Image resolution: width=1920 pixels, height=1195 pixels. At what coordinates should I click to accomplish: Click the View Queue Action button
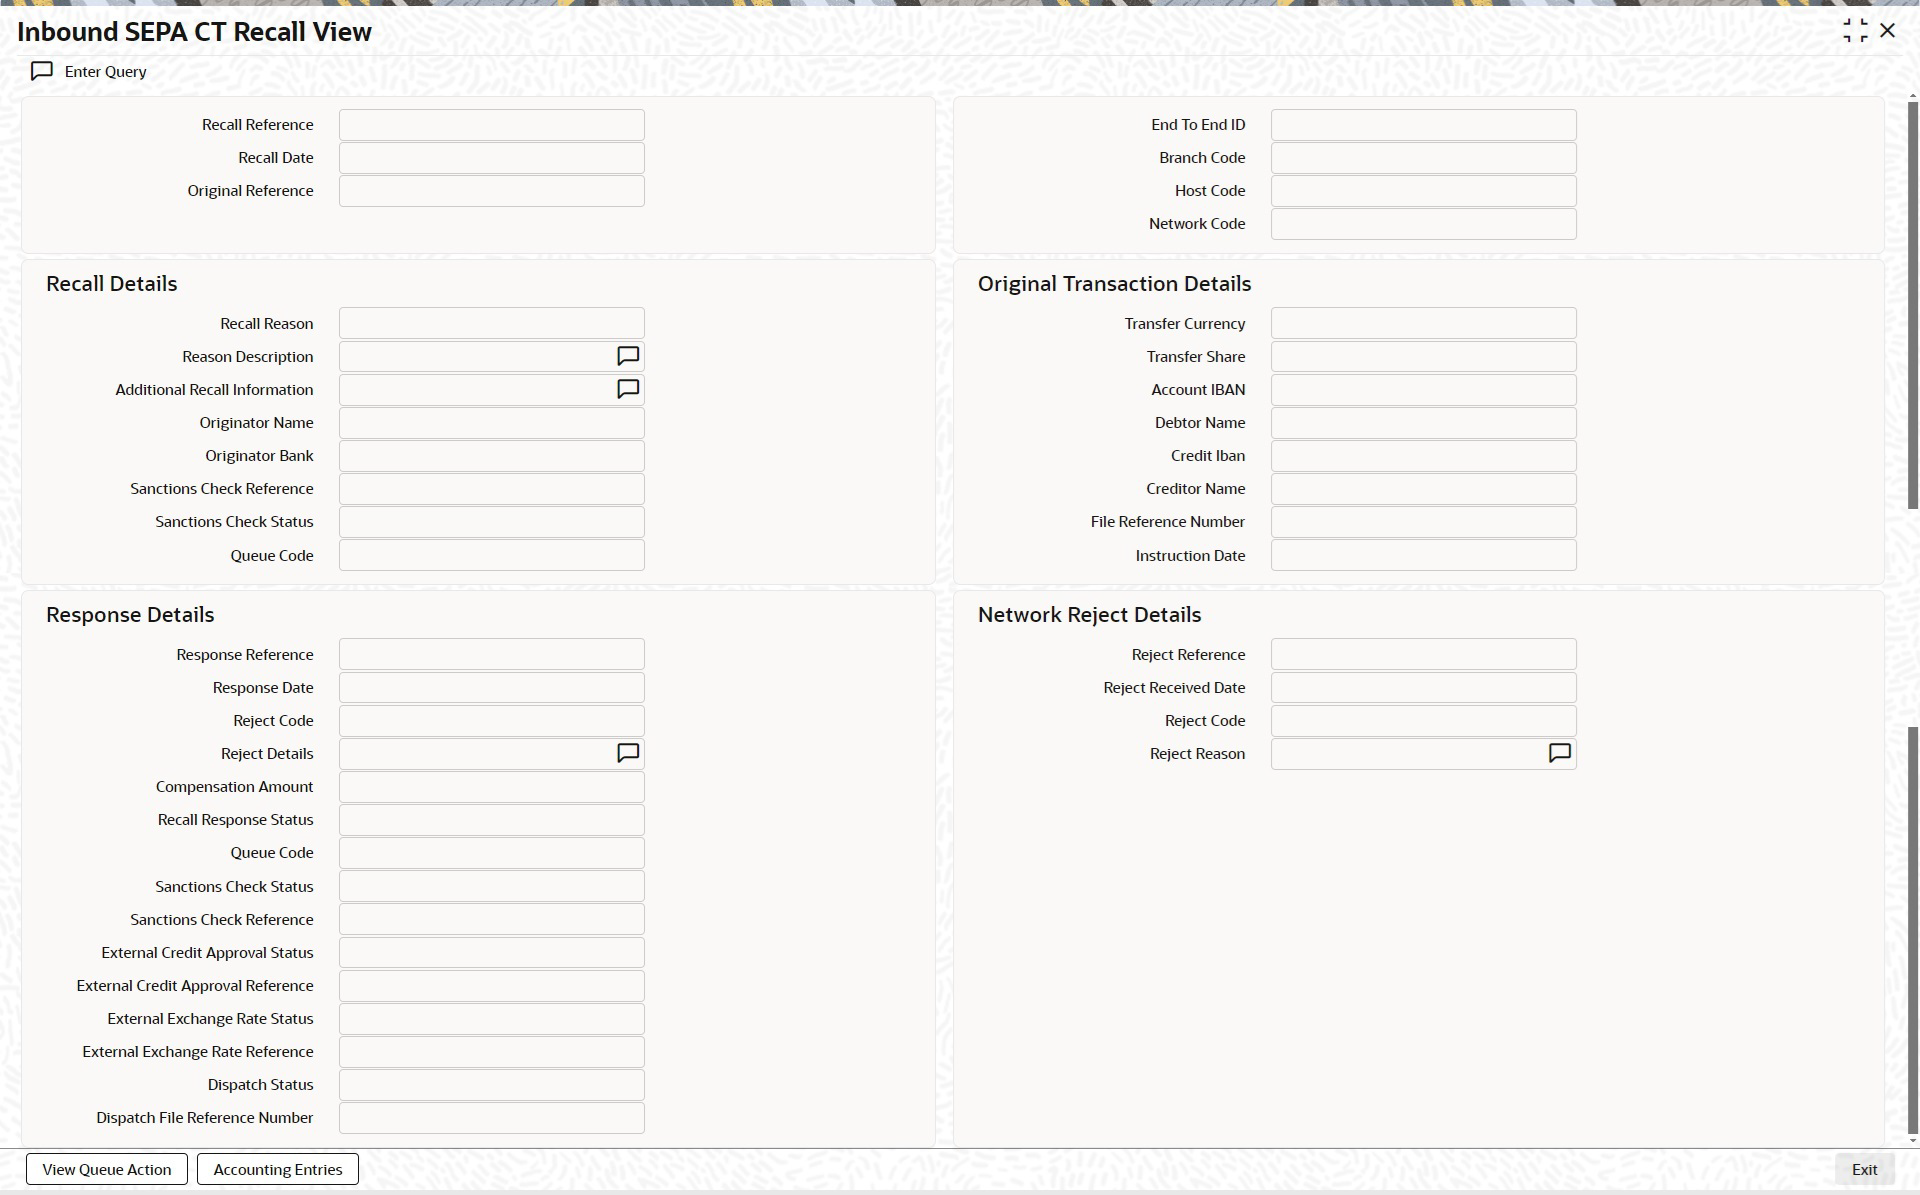107,1169
